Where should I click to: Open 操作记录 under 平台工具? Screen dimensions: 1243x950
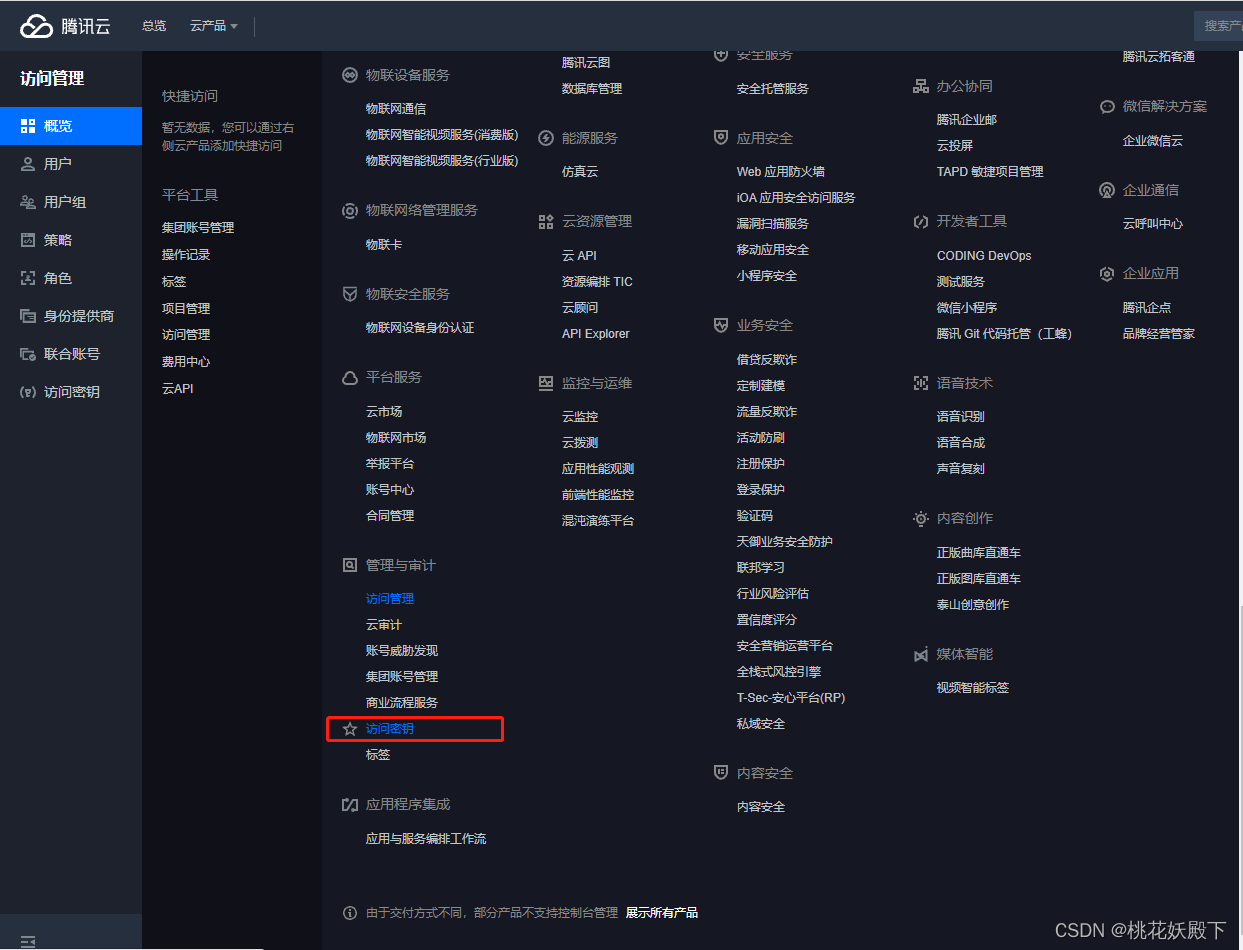186,255
